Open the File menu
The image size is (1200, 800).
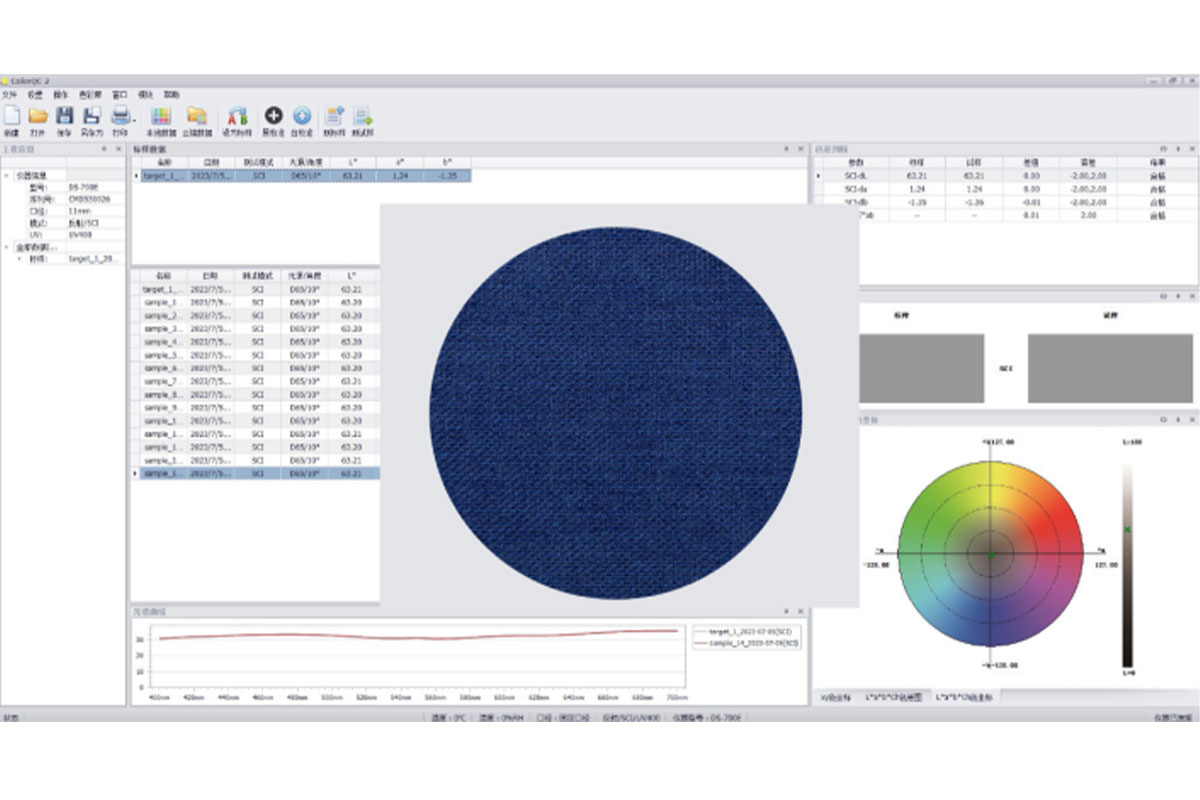[x=9, y=94]
